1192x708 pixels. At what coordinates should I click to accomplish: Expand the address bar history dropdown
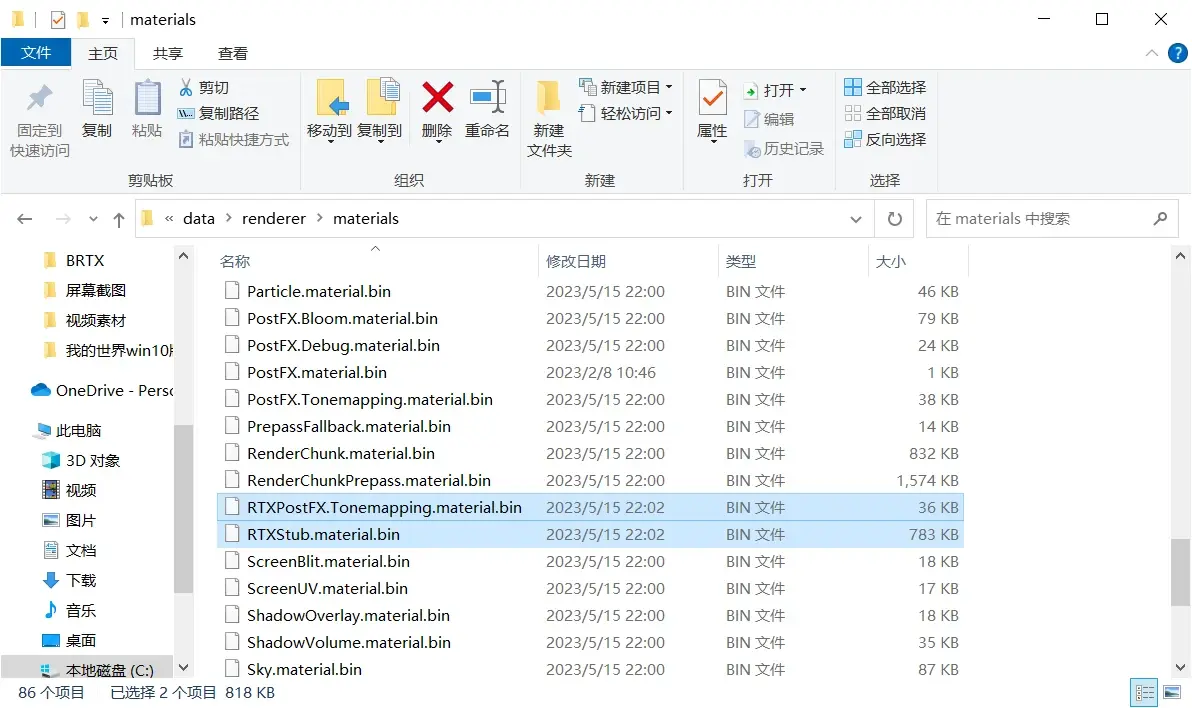point(856,219)
